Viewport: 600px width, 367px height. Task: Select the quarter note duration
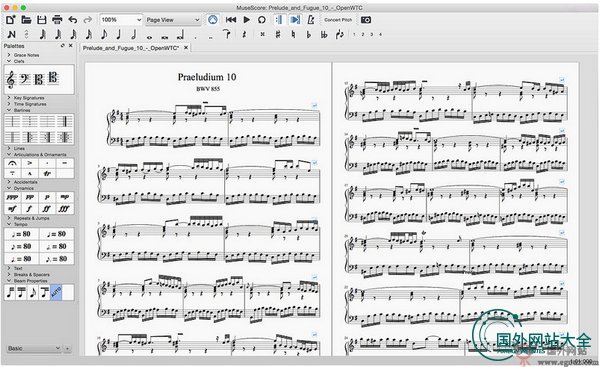tap(119, 34)
